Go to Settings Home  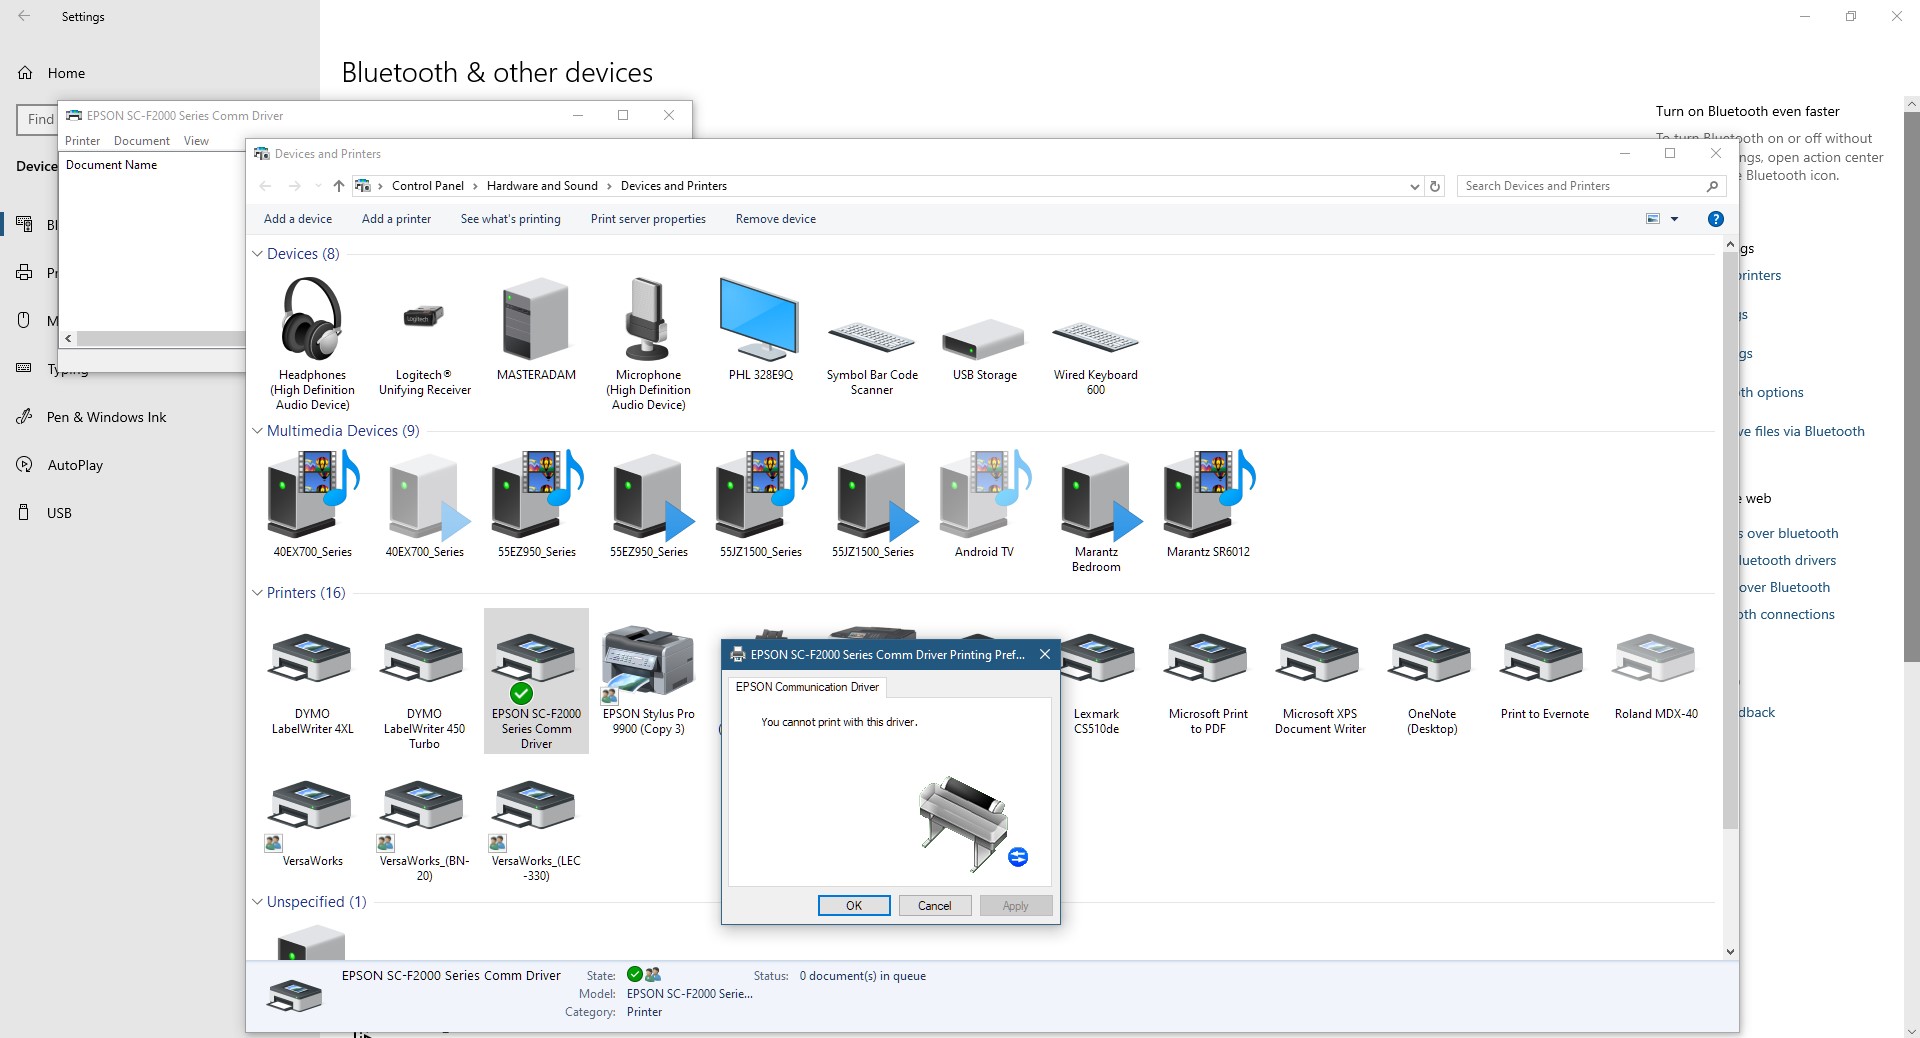pyautogui.click(x=66, y=73)
